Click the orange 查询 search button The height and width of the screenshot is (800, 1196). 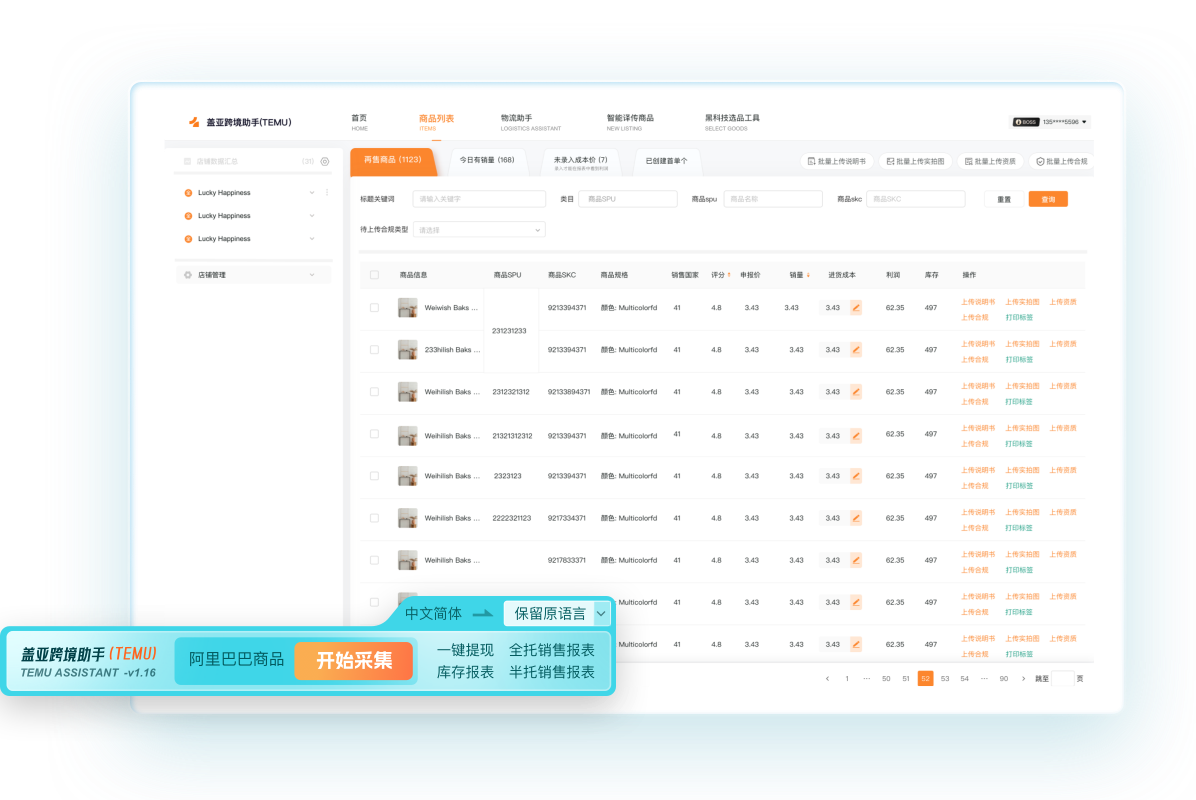pyautogui.click(x=1047, y=200)
